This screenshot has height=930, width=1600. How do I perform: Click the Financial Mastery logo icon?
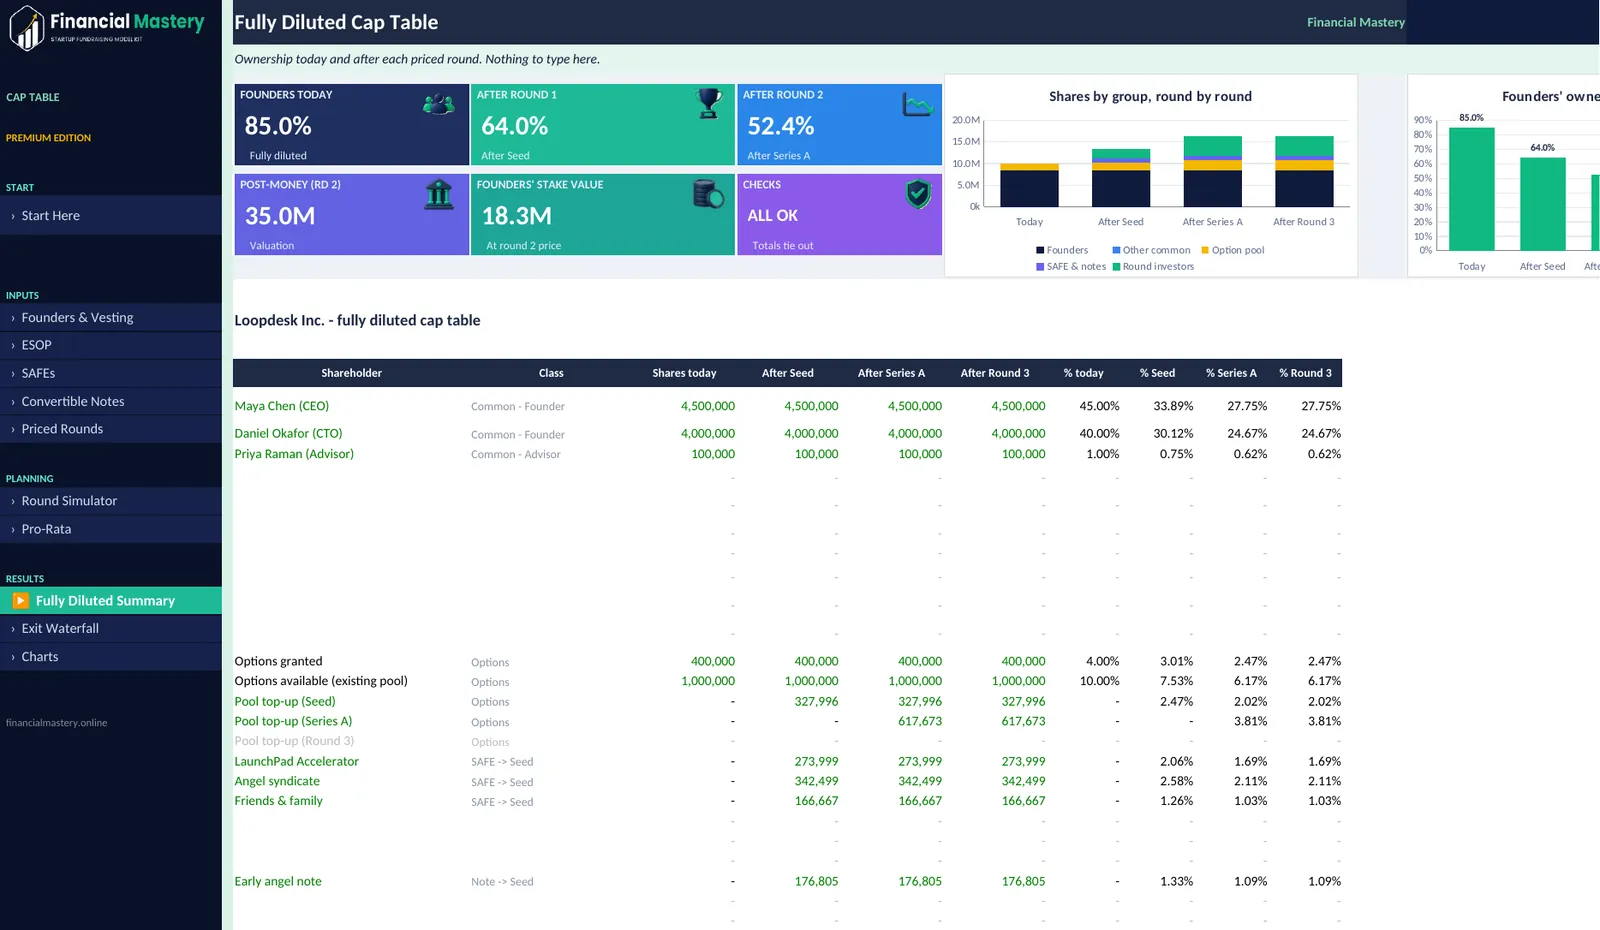point(27,27)
